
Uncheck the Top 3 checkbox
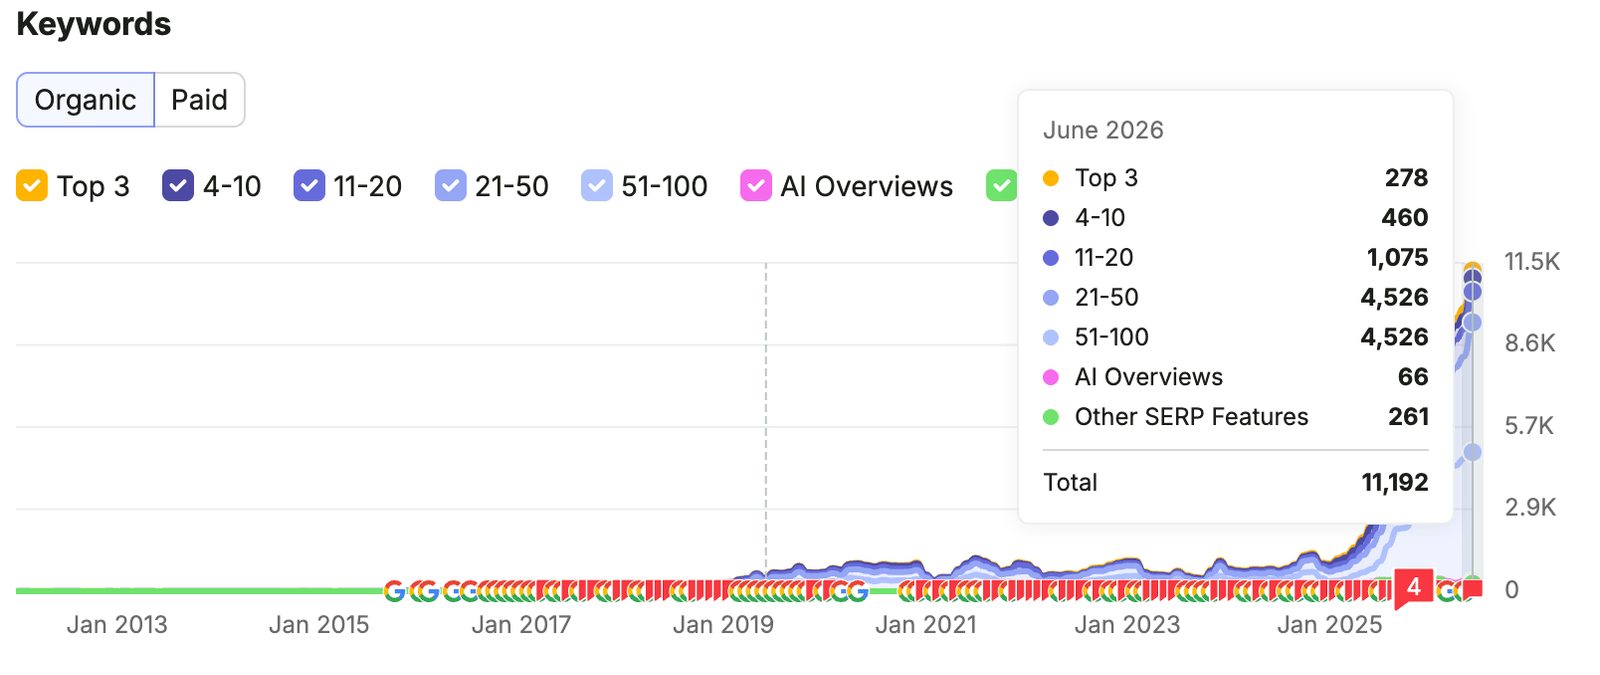click(x=32, y=186)
